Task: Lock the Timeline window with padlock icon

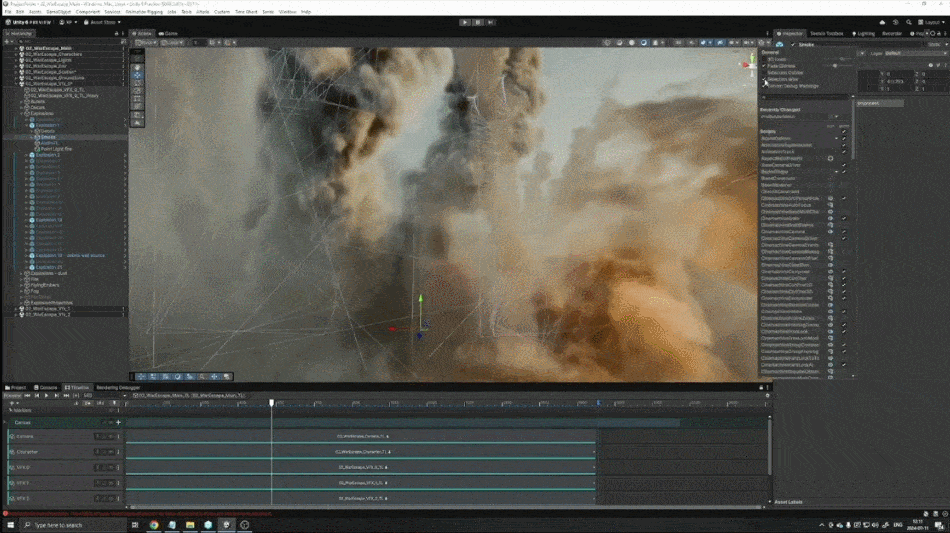Action: pyautogui.click(x=761, y=388)
